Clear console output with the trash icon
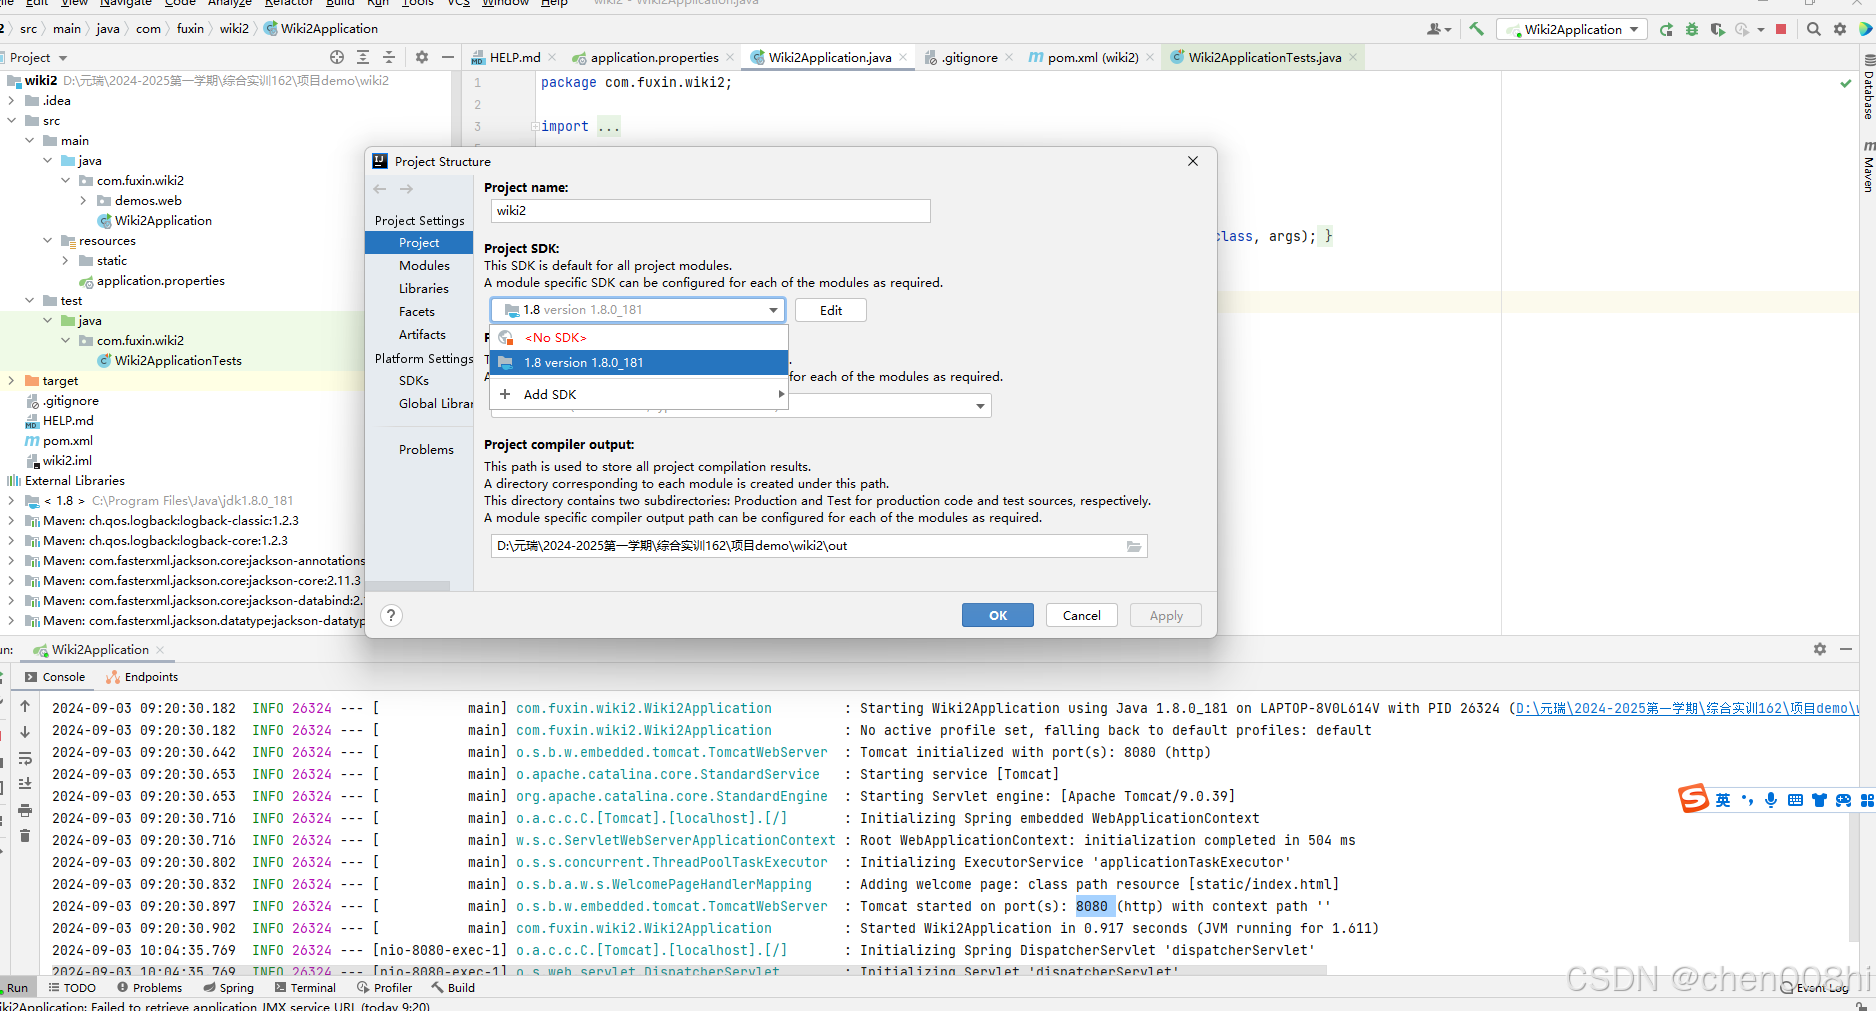Screen dimensions: 1876x1011 [x=25, y=835]
